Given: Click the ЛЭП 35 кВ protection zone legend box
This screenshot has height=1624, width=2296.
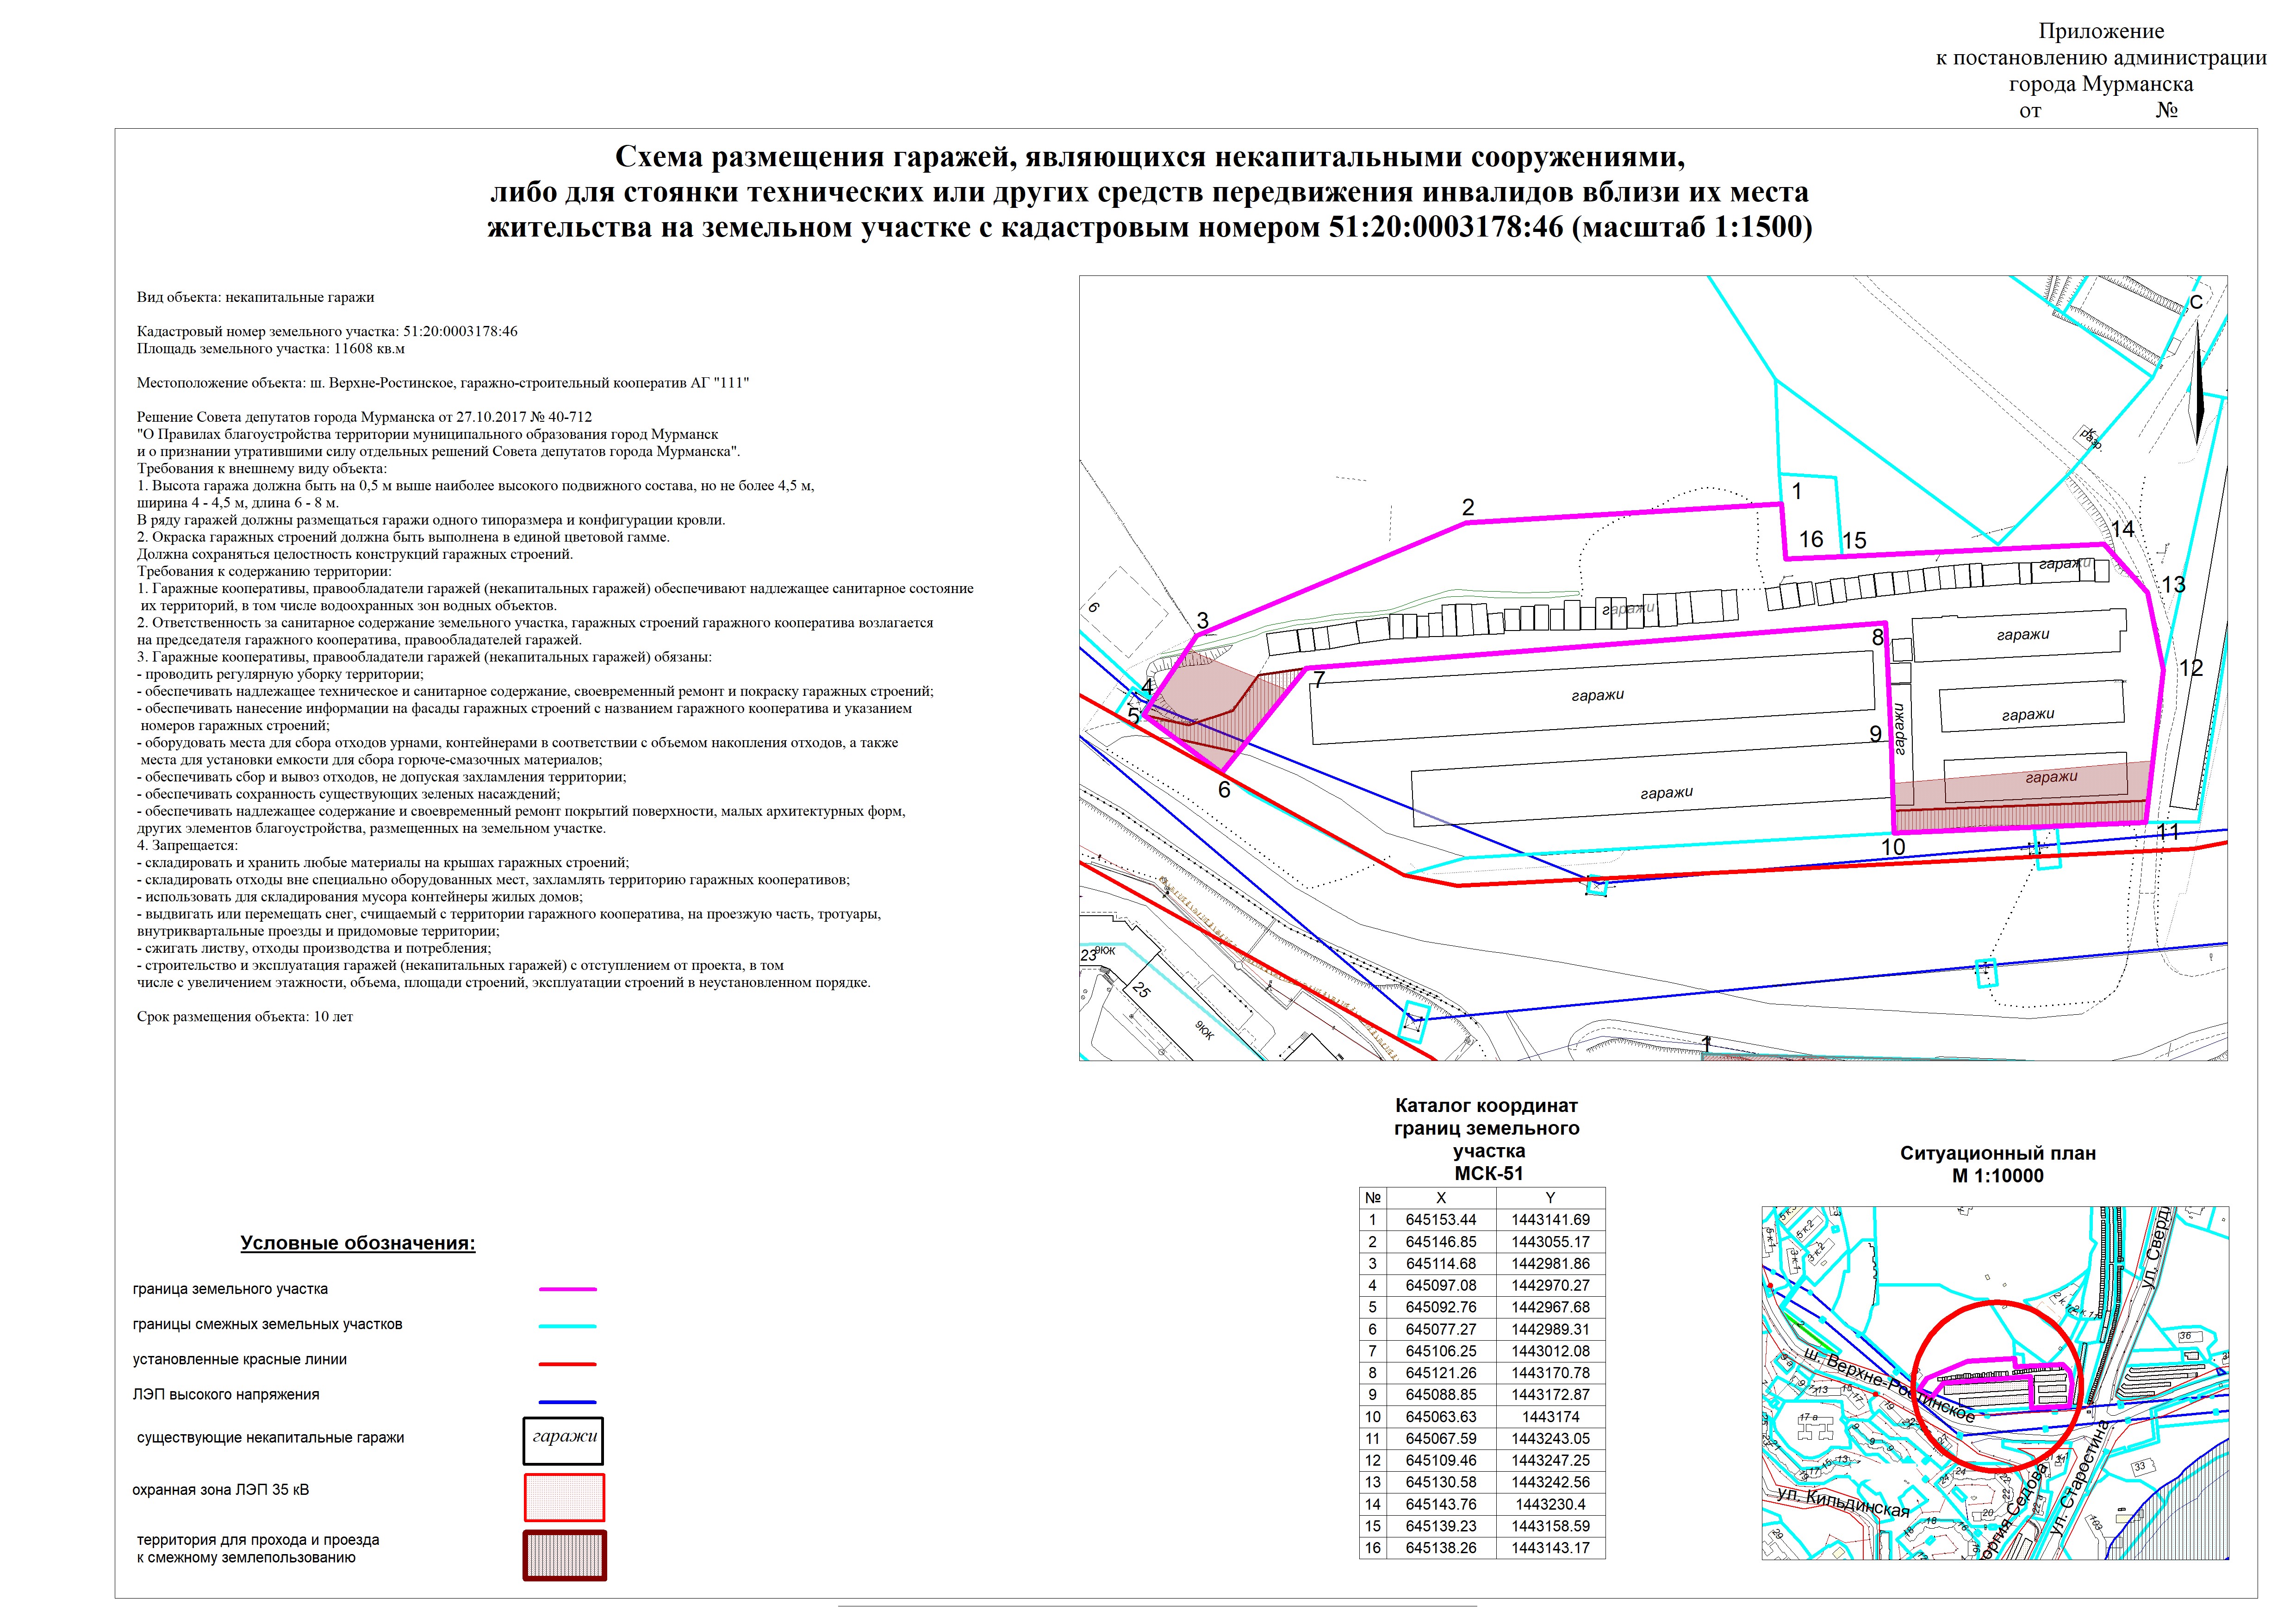Looking at the screenshot, I should click(564, 1497).
